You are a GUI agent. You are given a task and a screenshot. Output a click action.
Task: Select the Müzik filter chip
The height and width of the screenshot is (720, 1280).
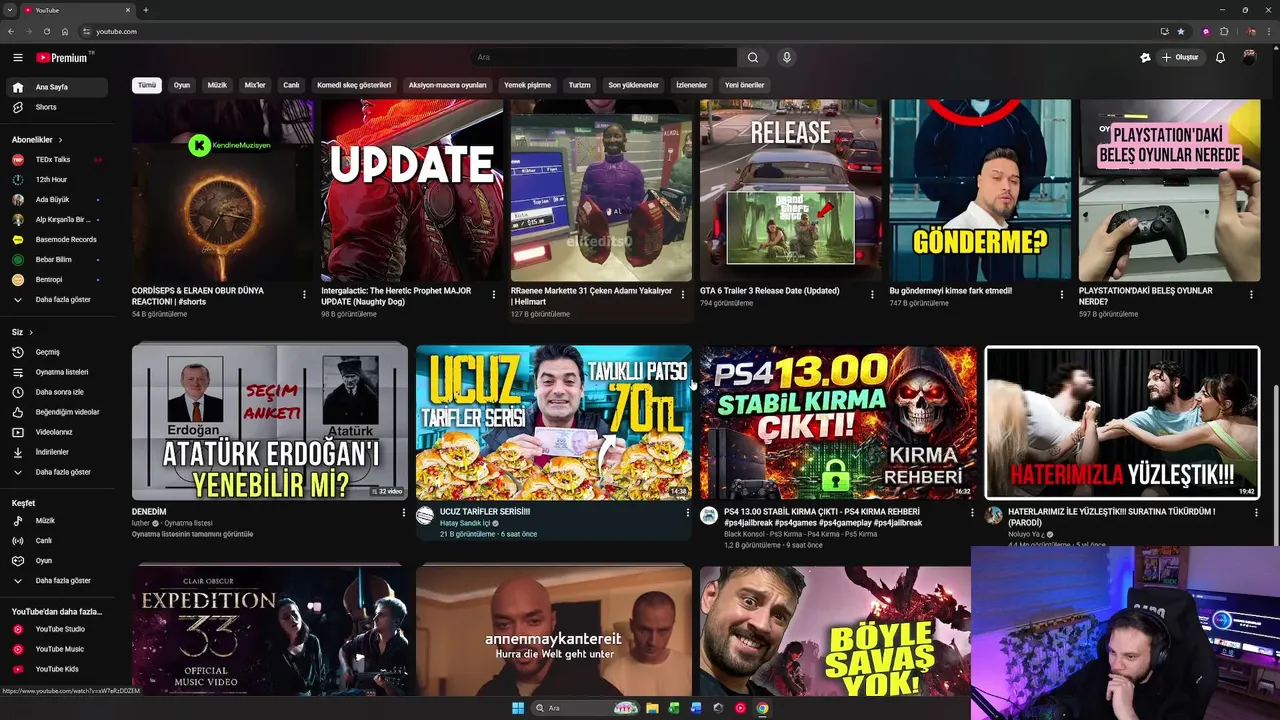[217, 85]
